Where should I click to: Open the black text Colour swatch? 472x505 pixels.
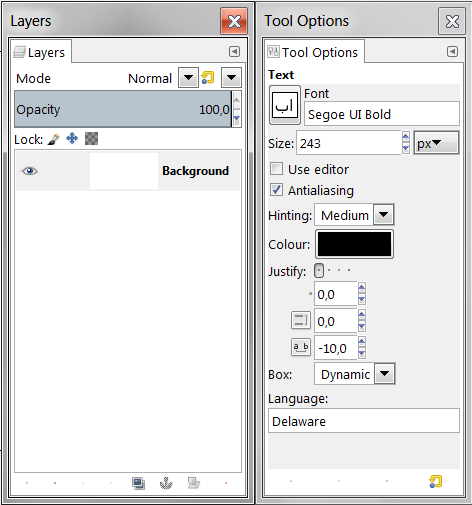tap(354, 244)
